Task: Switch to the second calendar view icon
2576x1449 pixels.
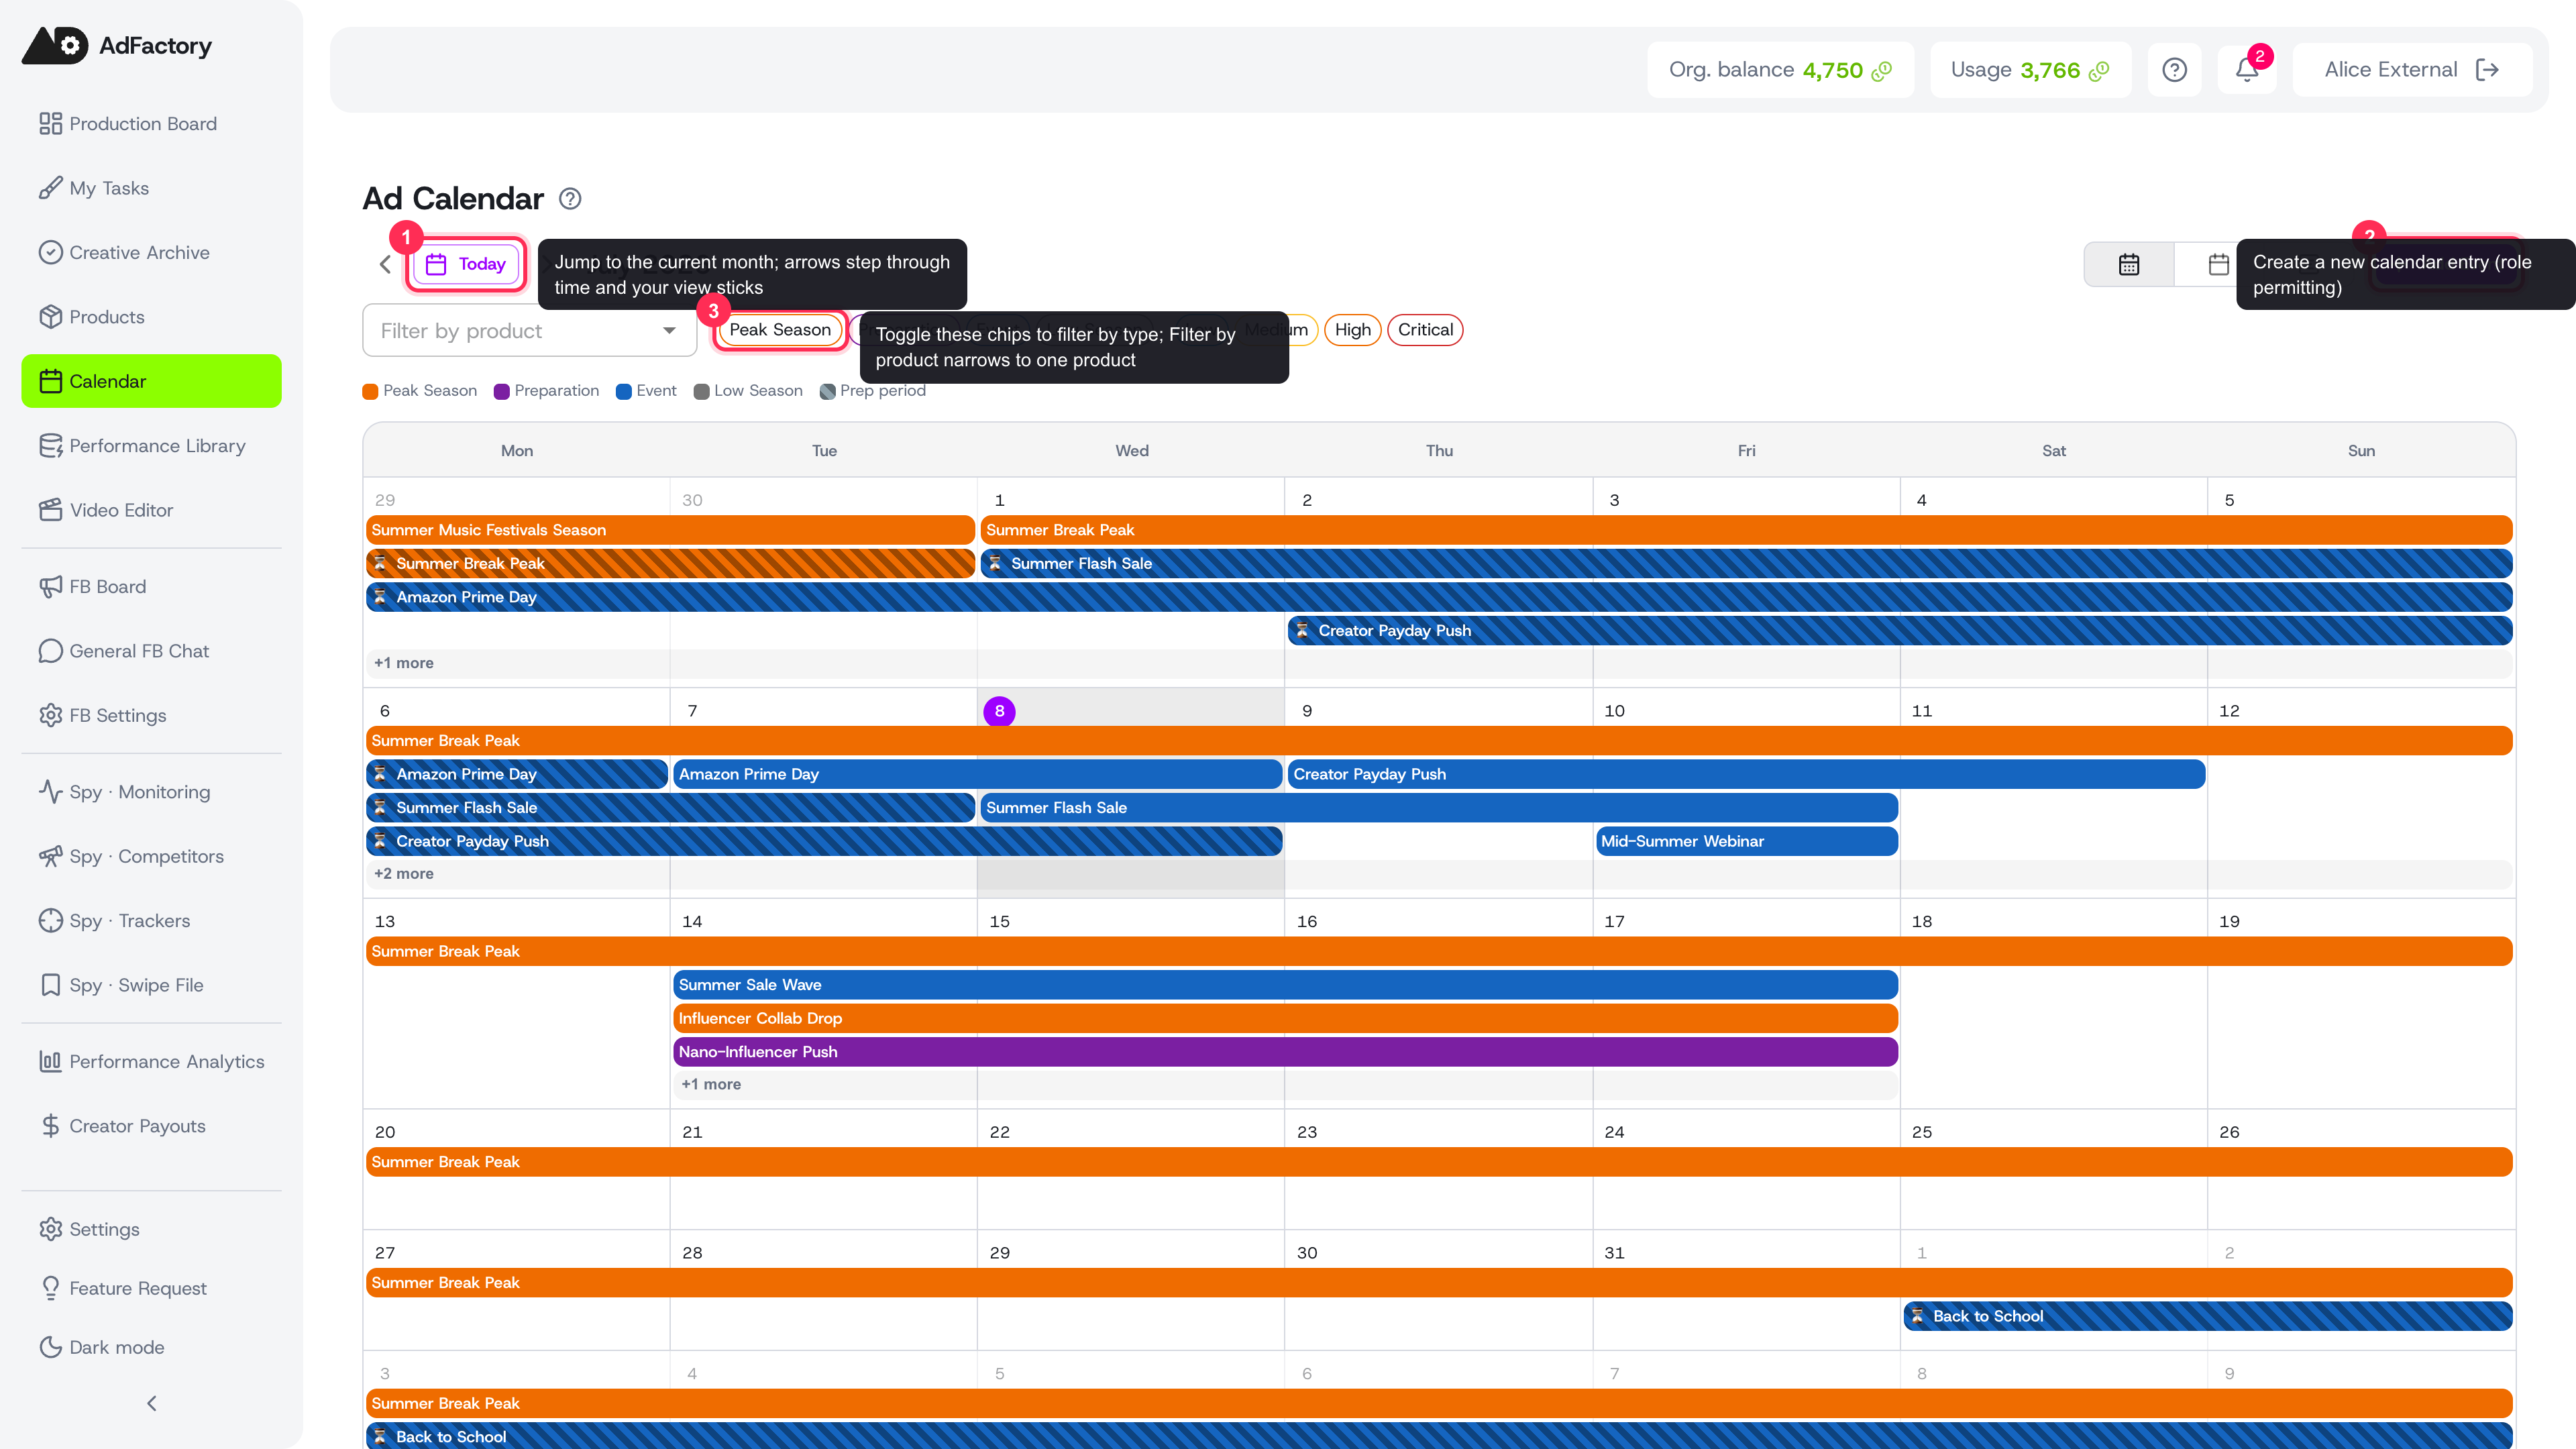Action: [2218, 264]
